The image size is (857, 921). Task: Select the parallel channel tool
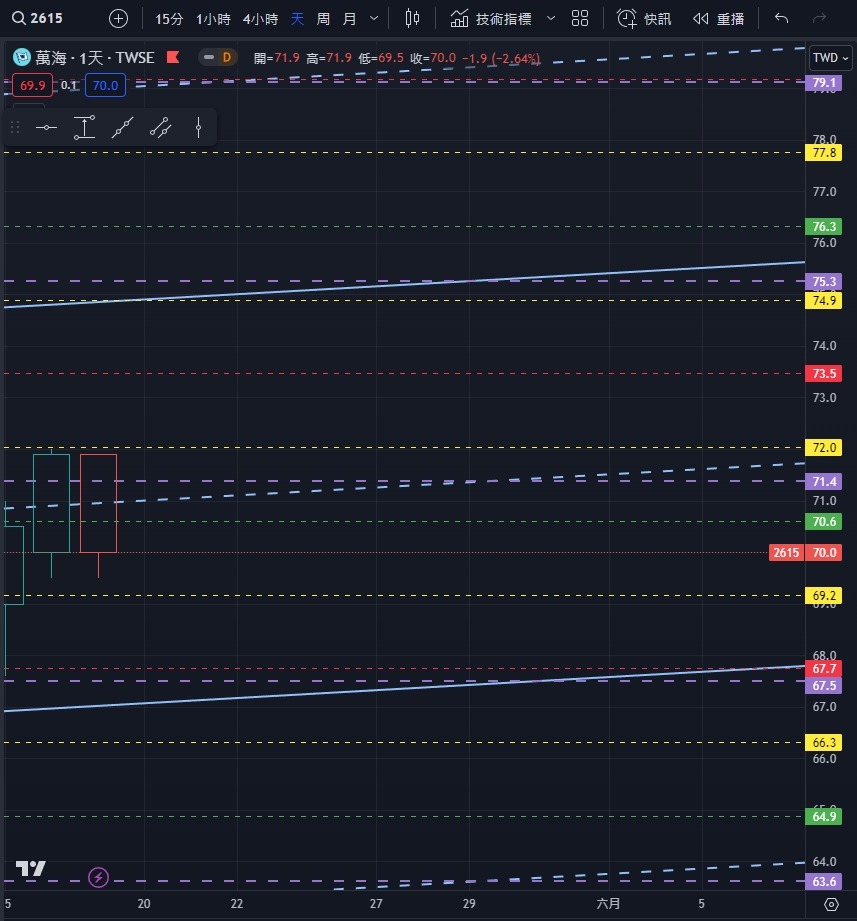pyautogui.click(x=160, y=127)
